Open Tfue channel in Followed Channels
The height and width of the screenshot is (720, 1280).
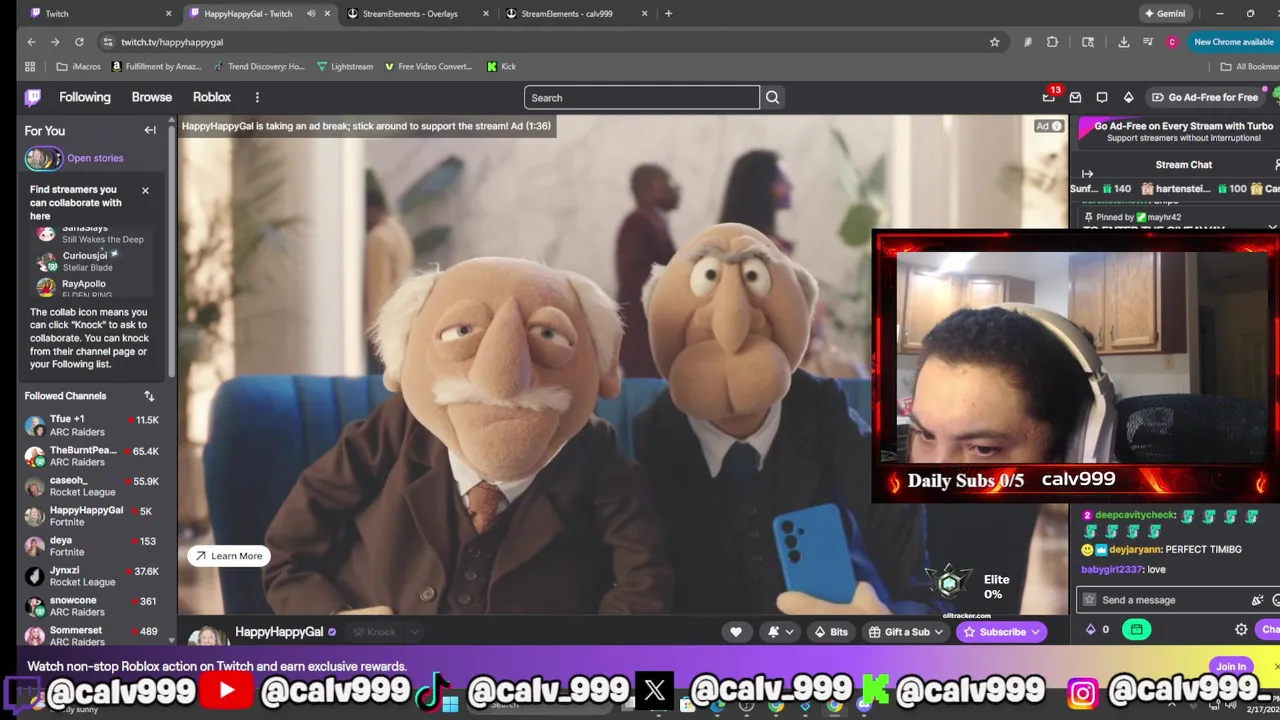point(92,426)
